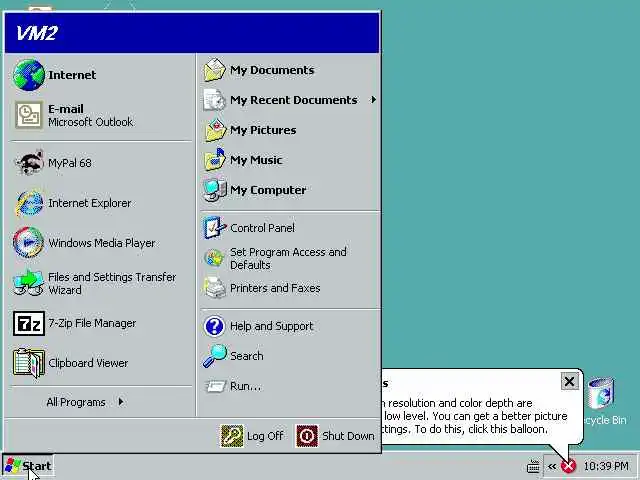Viewport: 640px width, 480px height.
Task: Open the Clipboard Viewer icon
Action: tap(29, 363)
